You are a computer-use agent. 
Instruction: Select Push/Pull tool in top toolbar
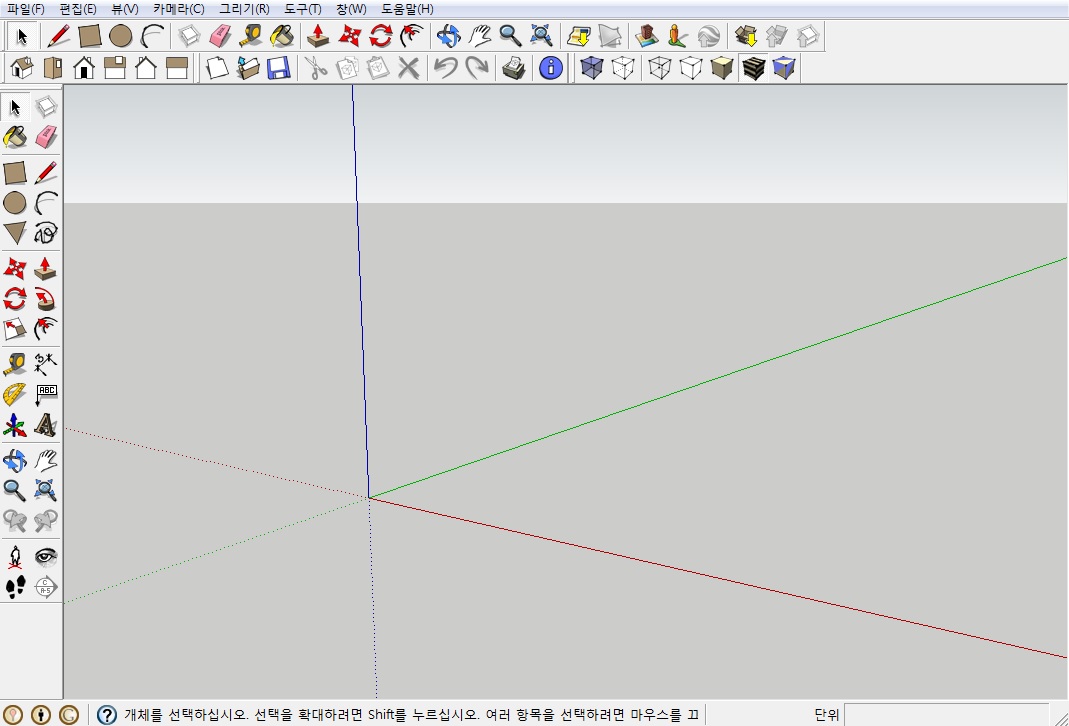pyautogui.click(x=318, y=35)
